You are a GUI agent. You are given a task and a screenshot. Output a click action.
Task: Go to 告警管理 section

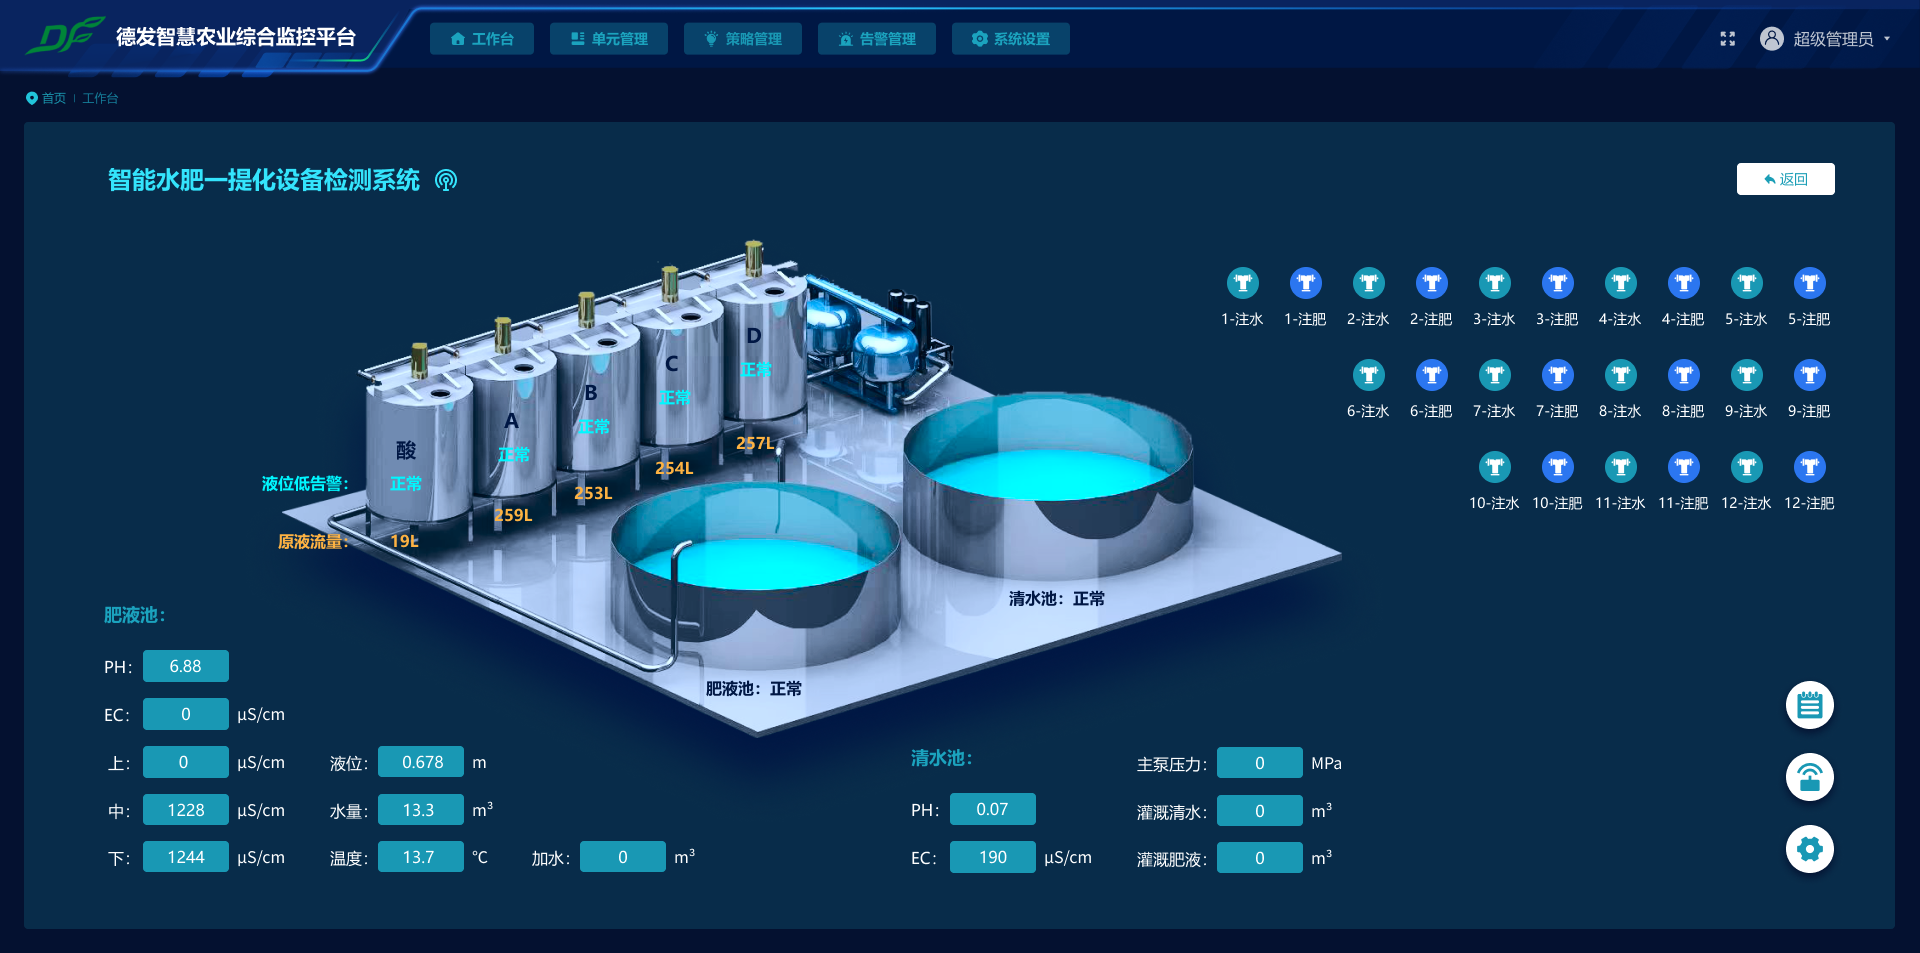click(x=877, y=39)
